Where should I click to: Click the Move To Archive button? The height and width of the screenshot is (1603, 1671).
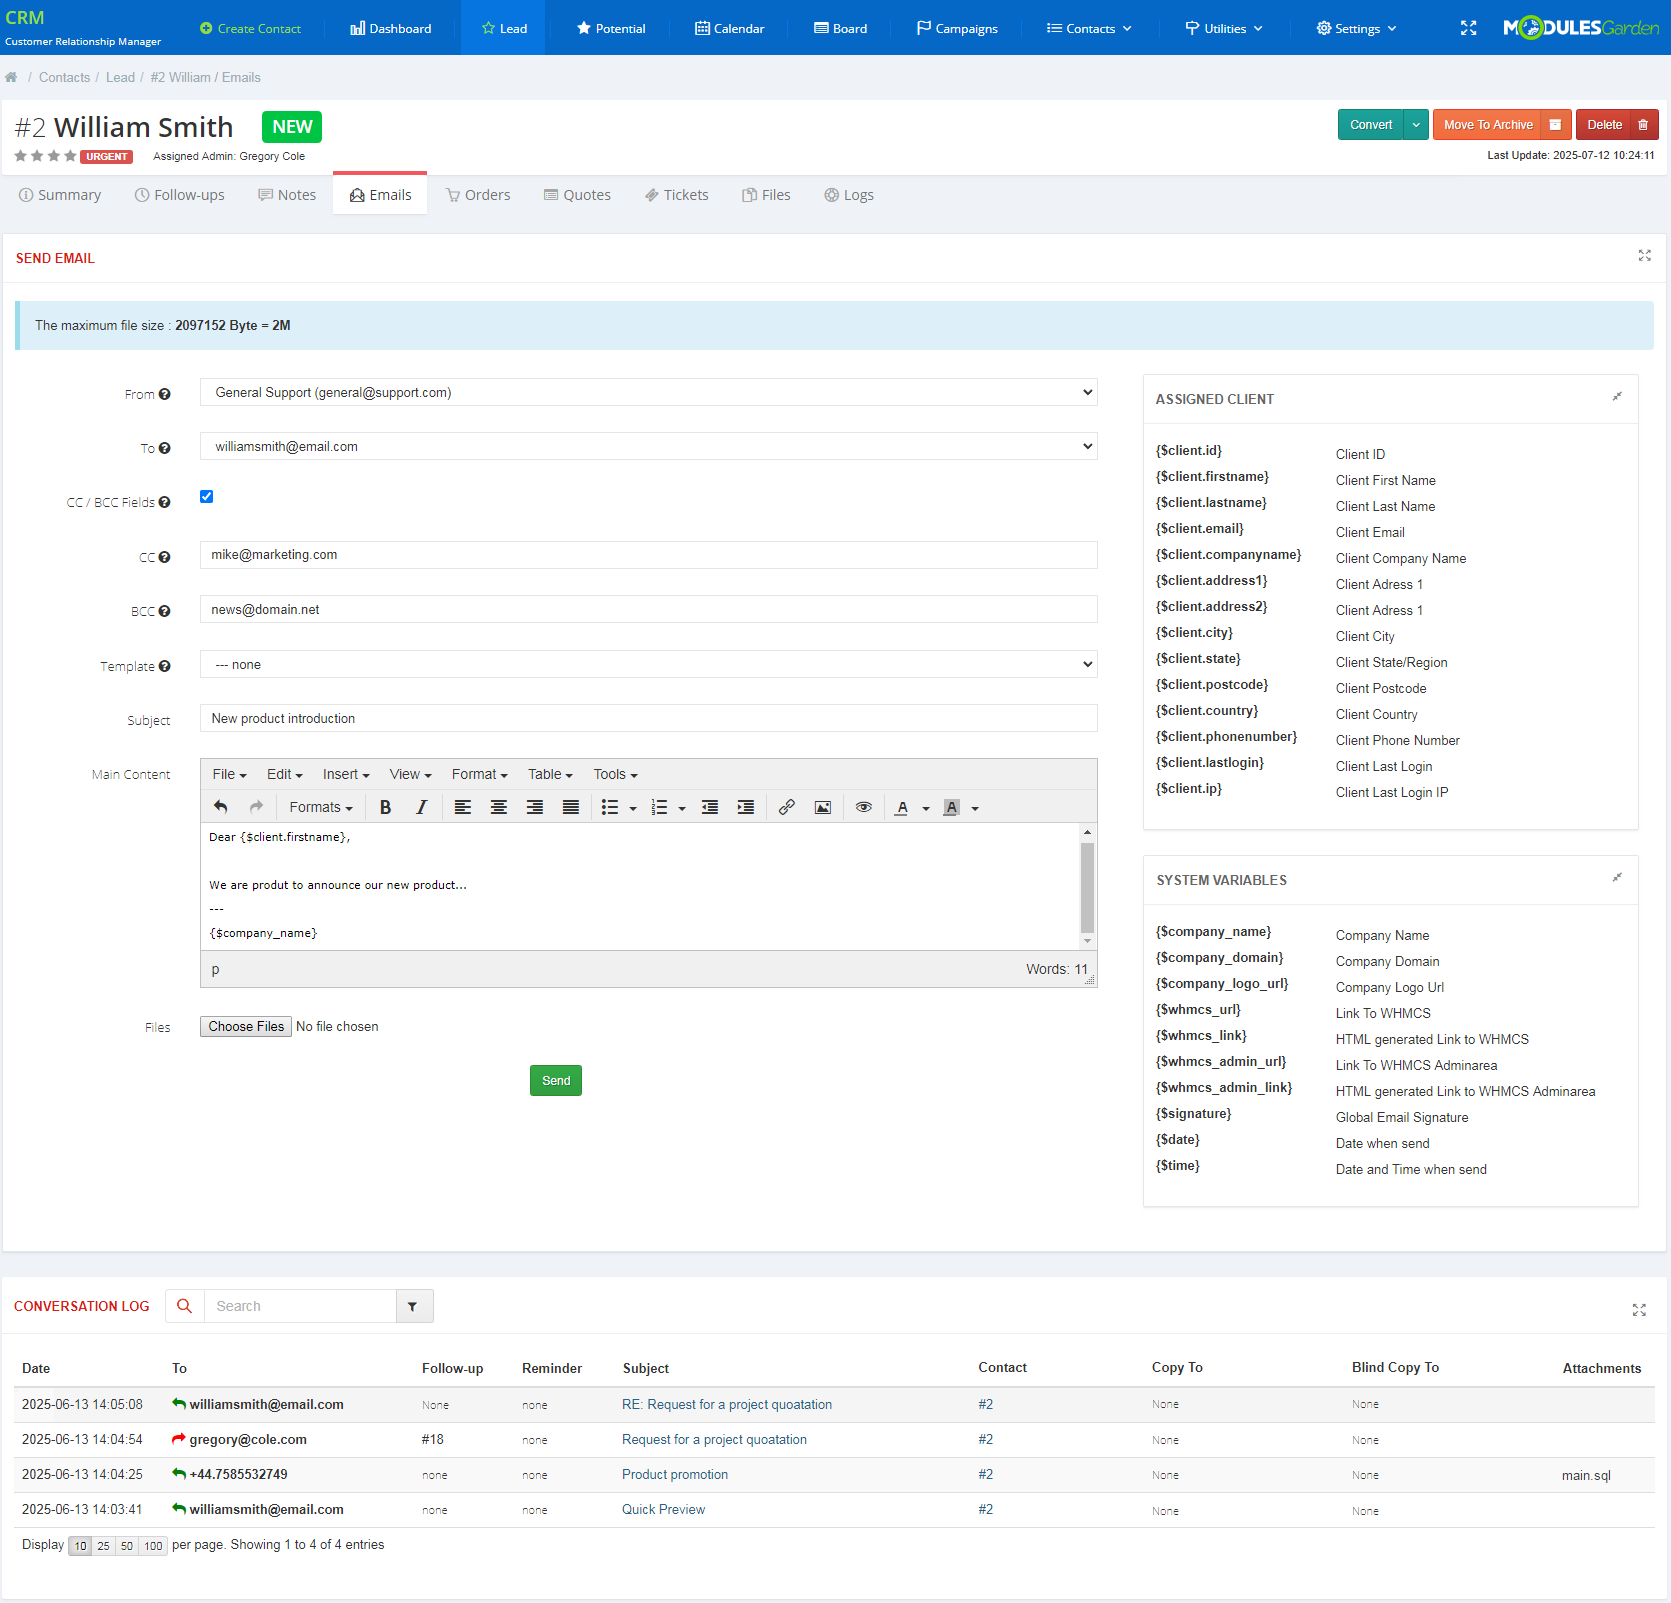coord(1489,124)
